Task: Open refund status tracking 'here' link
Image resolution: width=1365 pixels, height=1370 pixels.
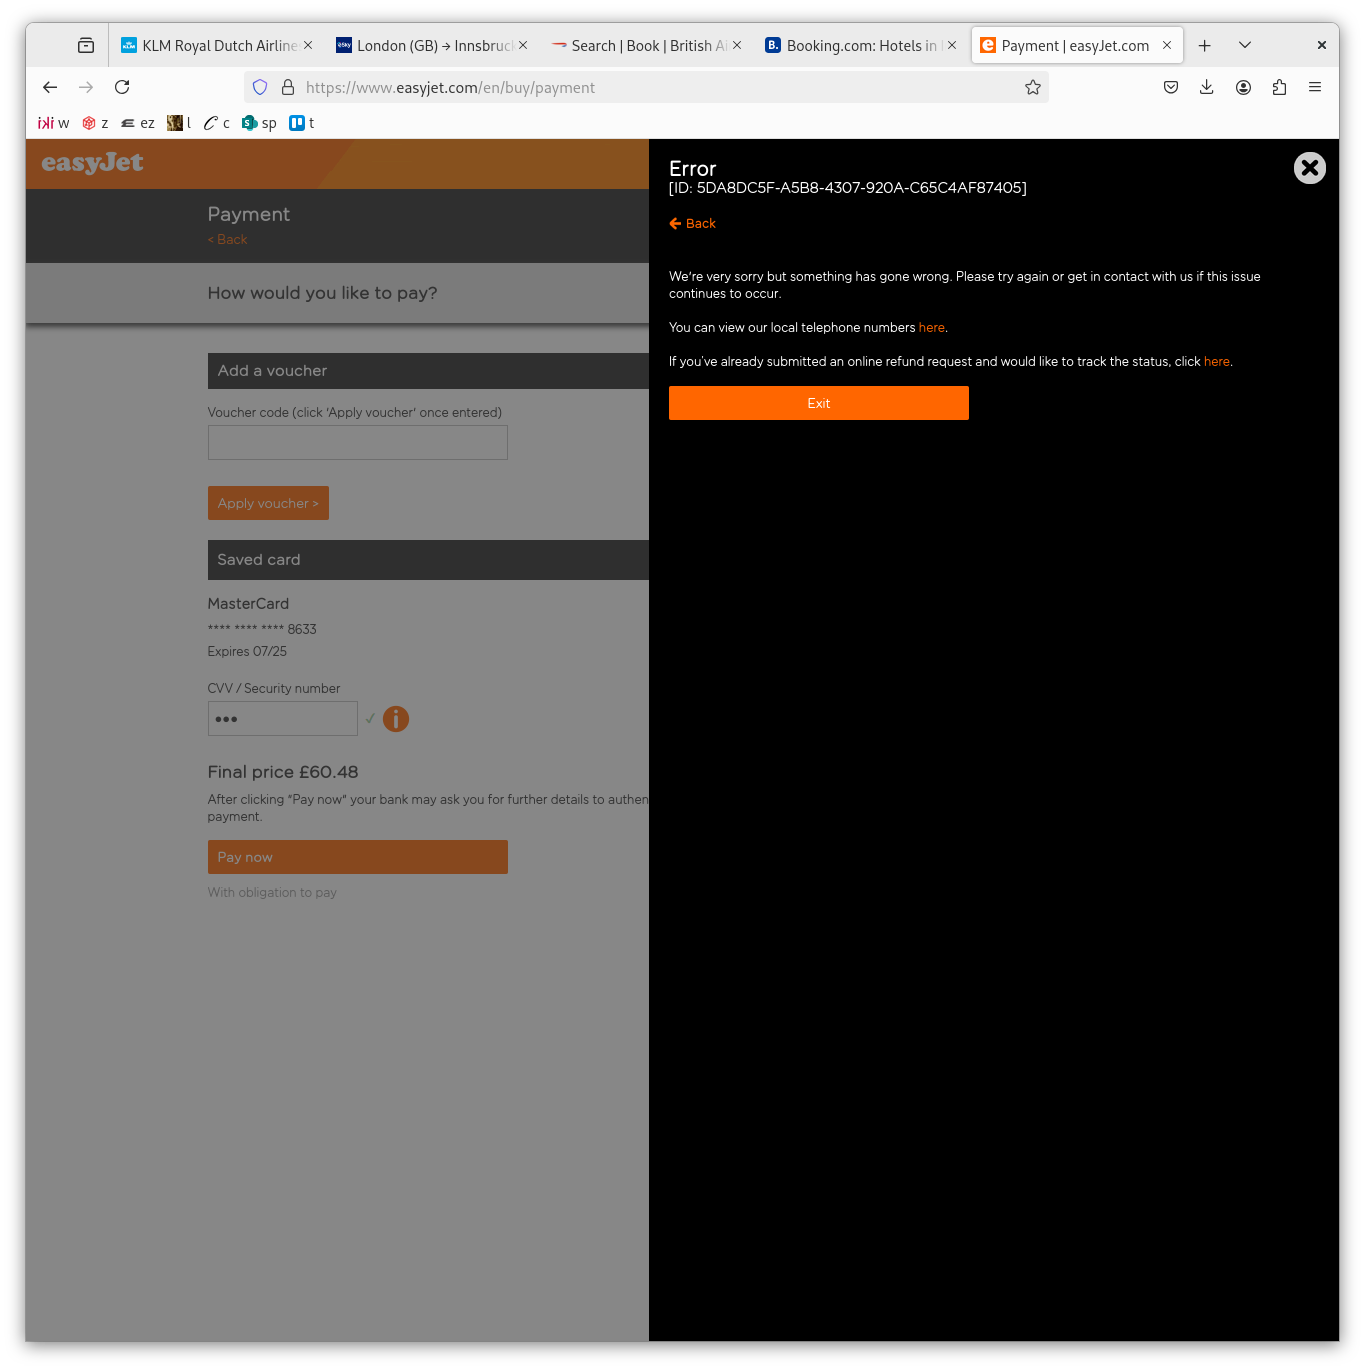Action: point(1216,362)
